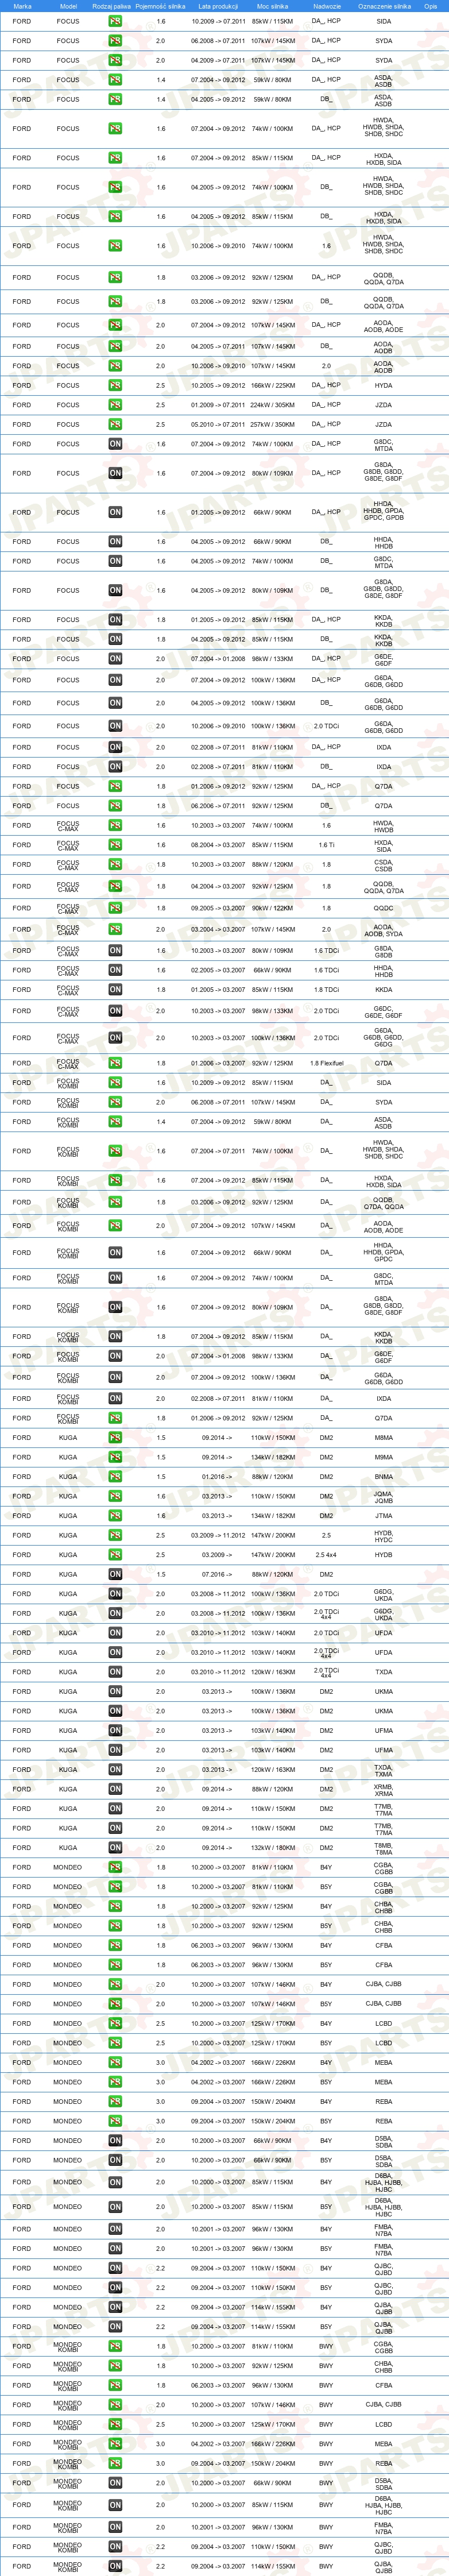Viewport: 449px width, 2576px height.
Task: Click petrol icon in KUGA HYDB, HYDC row
Action: [x=115, y=1535]
